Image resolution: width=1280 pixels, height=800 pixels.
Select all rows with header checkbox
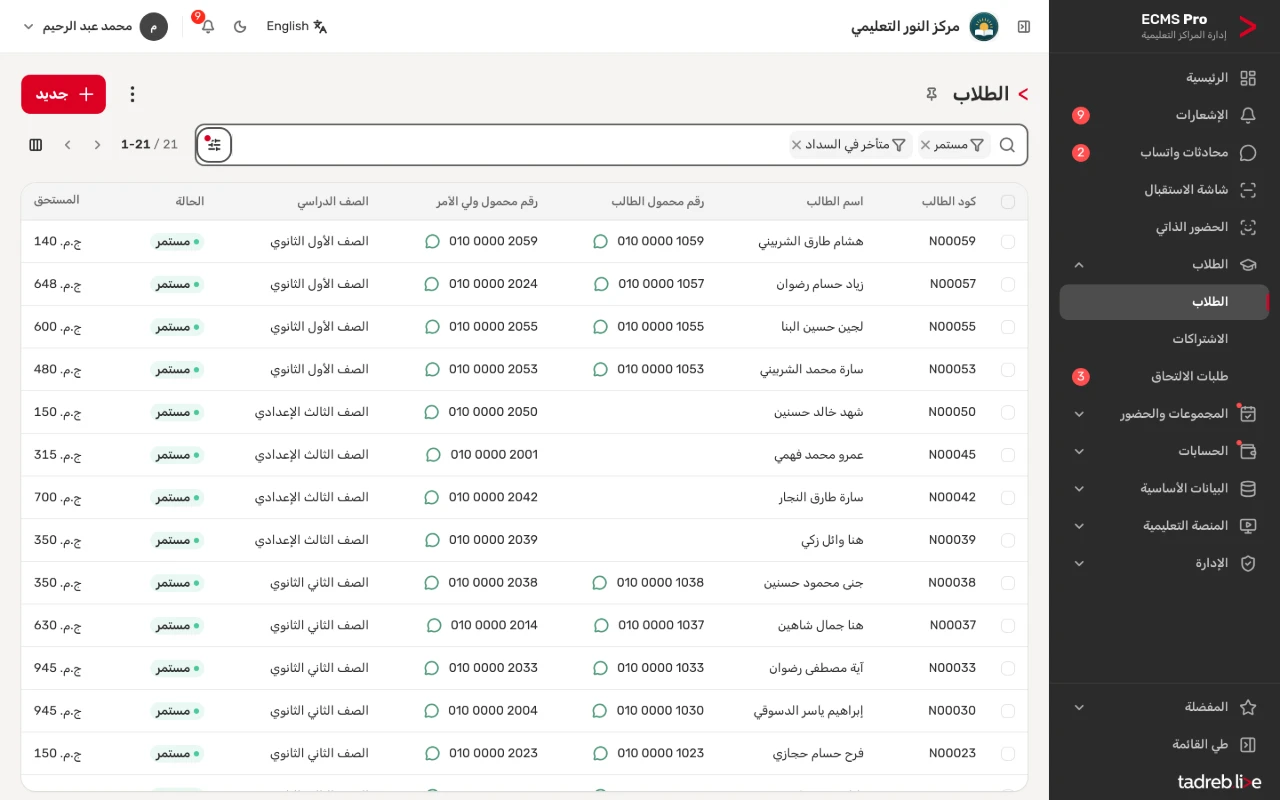(x=1007, y=202)
